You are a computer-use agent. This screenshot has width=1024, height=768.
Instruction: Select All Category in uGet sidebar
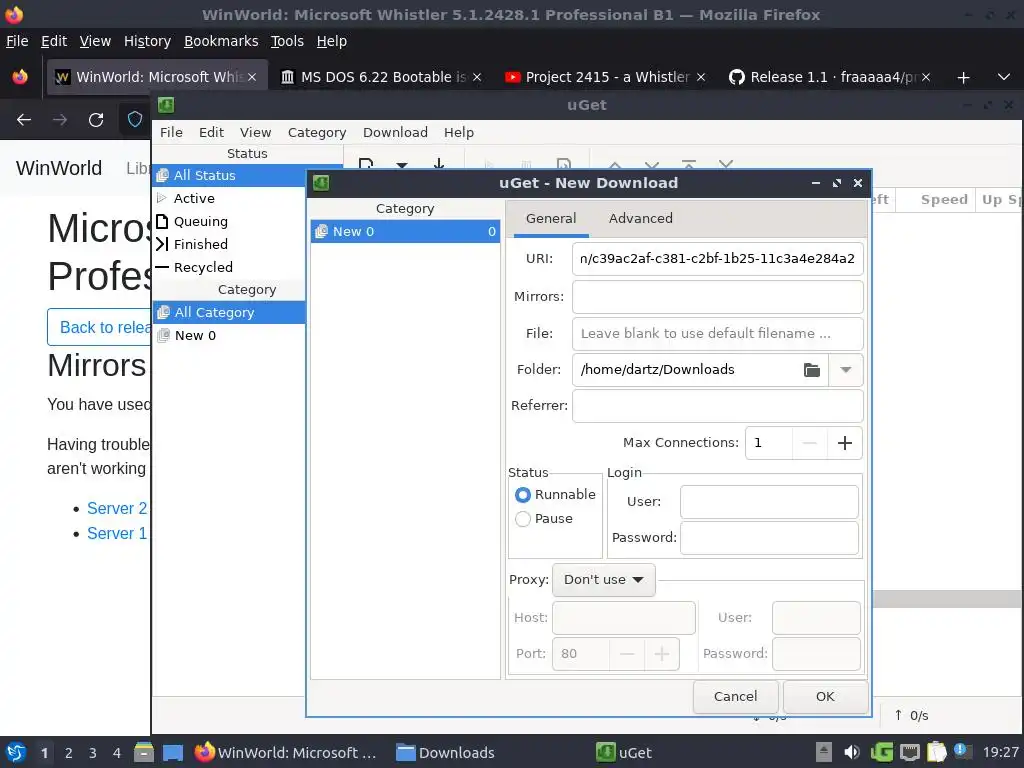coord(229,312)
